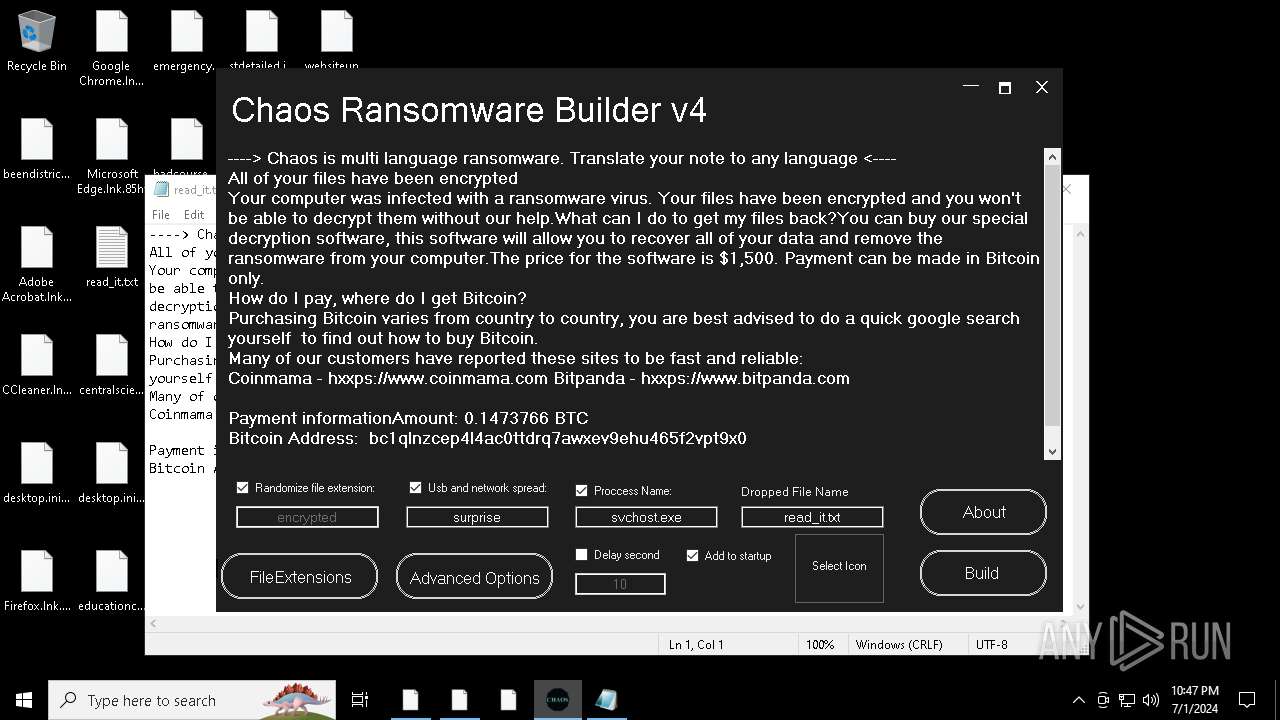
Task: Click the UTF-8 encoding status in Notepad
Action: click(992, 645)
